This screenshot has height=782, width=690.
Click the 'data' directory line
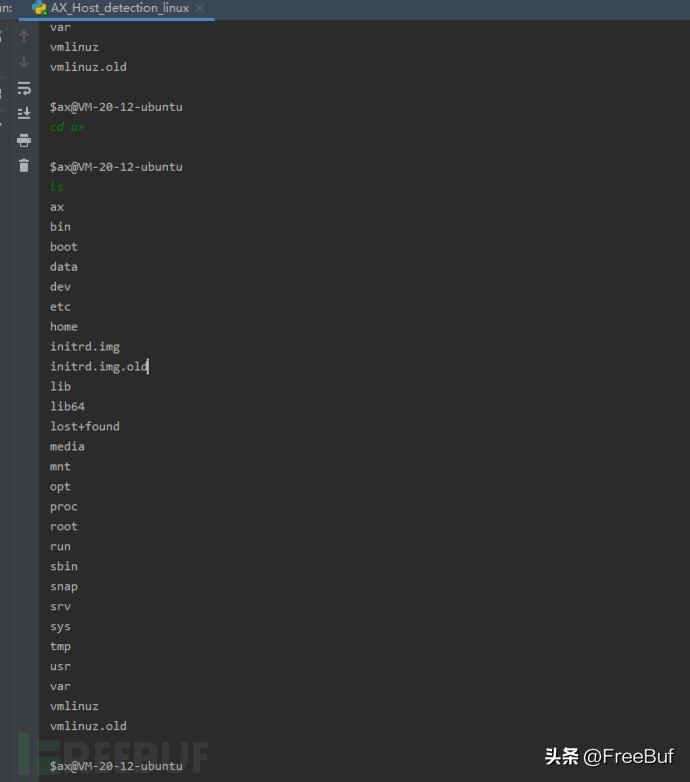pos(63,267)
